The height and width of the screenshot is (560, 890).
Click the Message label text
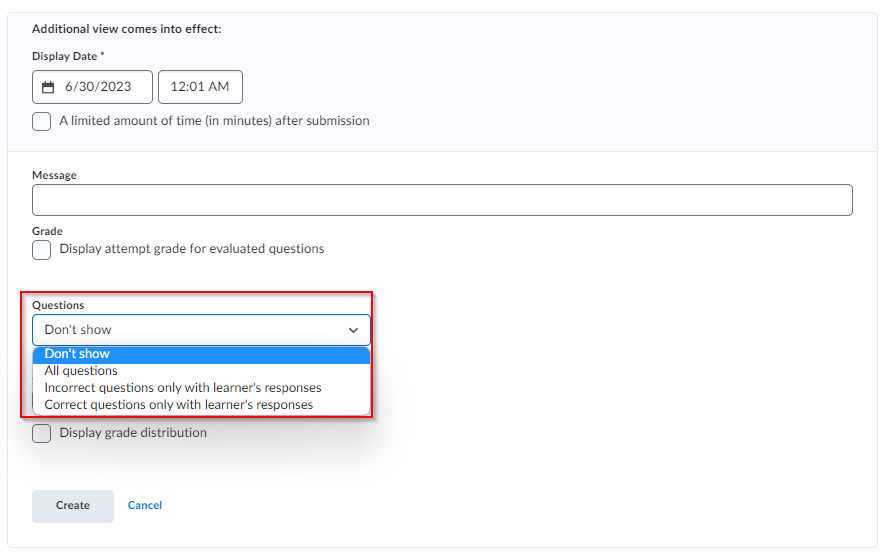click(x=54, y=175)
